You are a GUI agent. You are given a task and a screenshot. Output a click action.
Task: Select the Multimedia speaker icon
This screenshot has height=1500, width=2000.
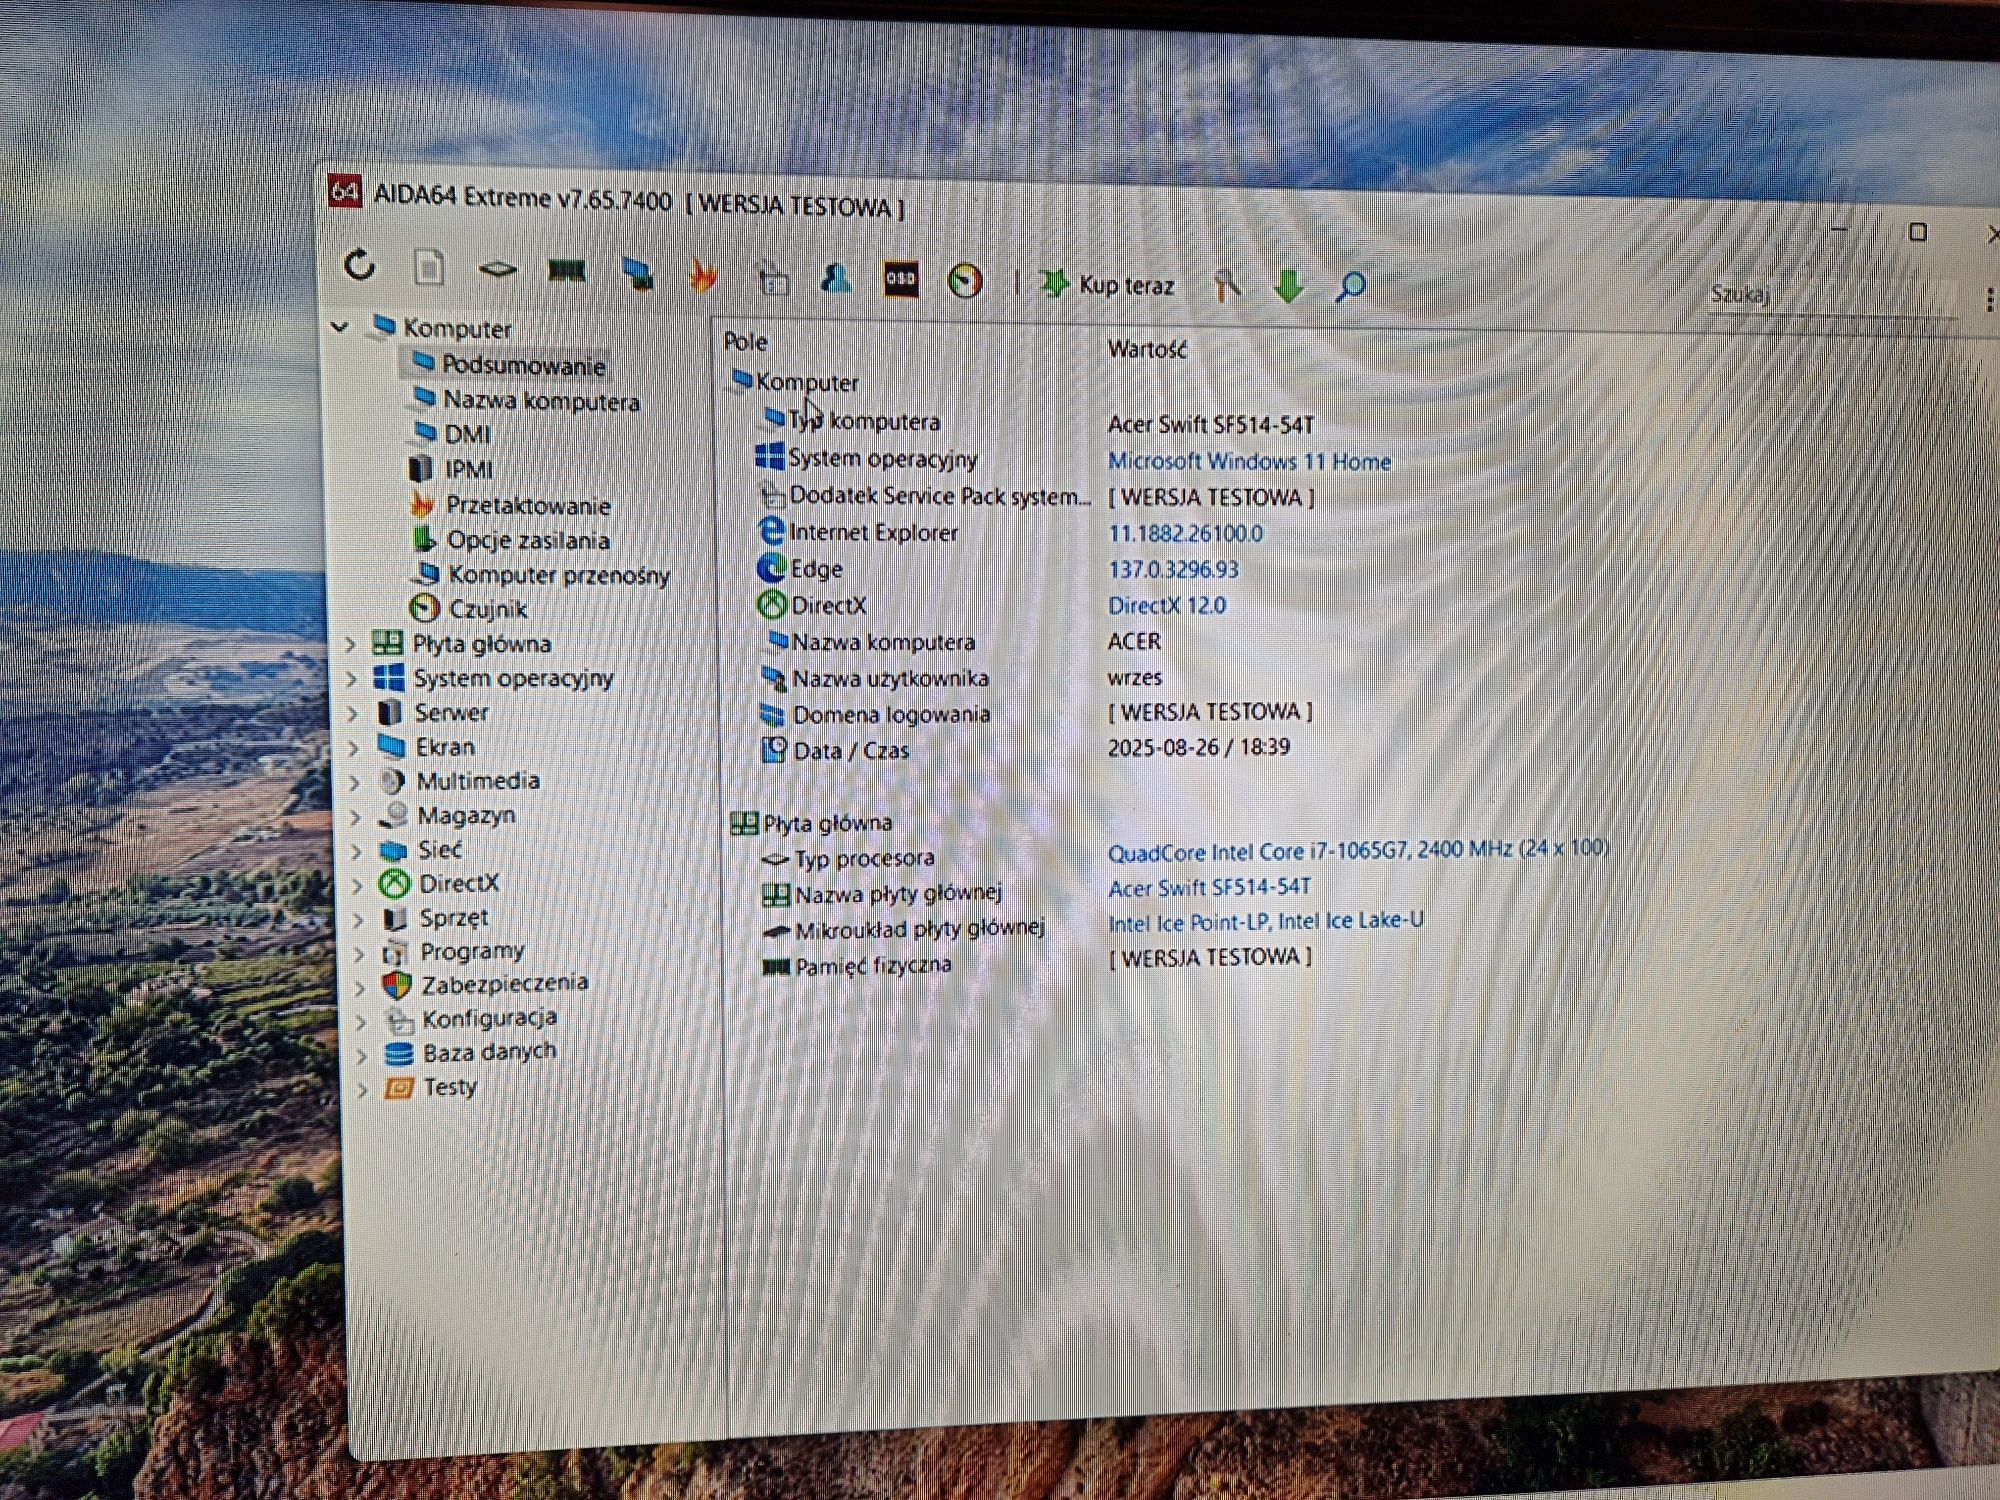[392, 782]
